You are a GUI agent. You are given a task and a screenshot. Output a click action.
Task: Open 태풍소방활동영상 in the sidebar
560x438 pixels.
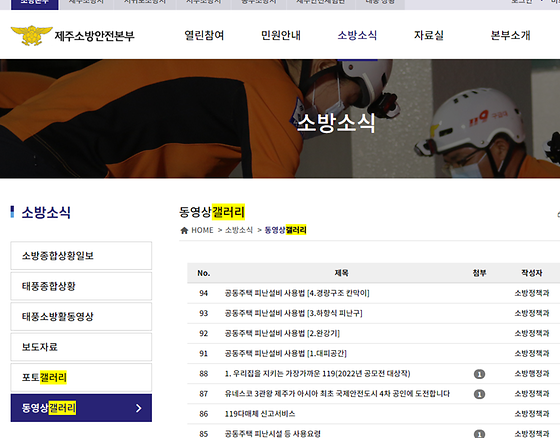81,317
